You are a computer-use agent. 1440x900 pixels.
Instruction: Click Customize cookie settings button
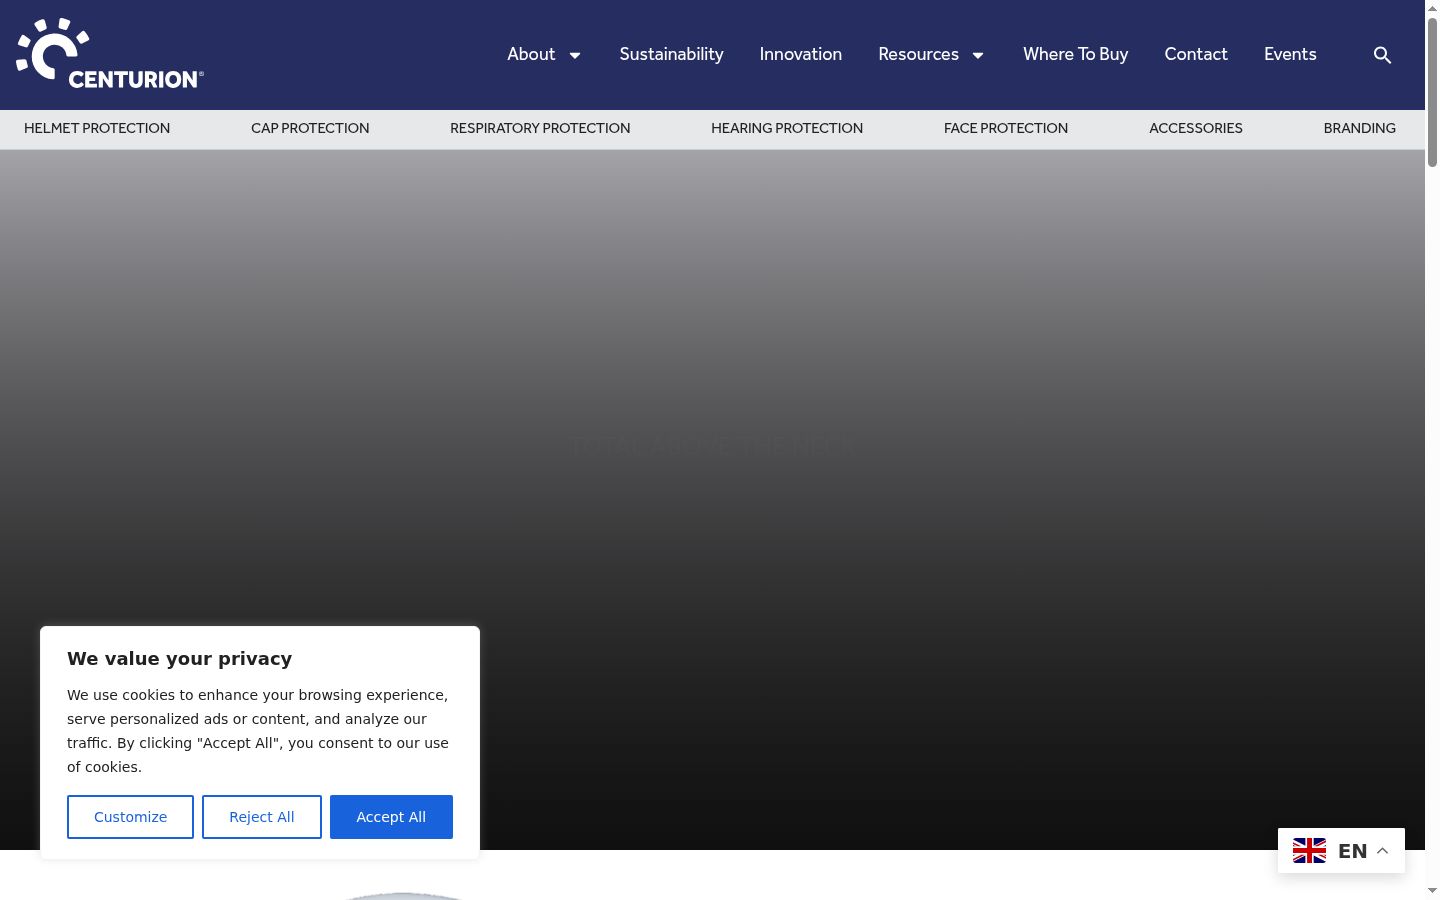click(130, 817)
